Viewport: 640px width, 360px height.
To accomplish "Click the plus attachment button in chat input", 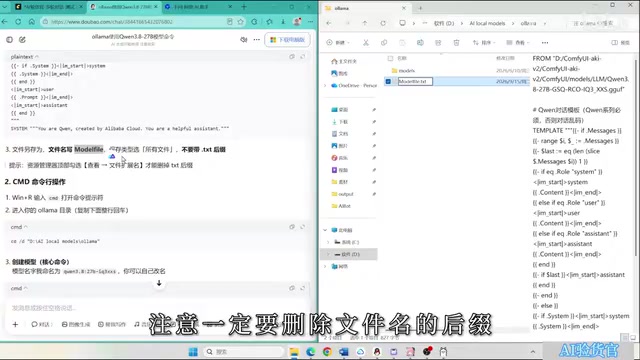I will pos(15,324).
